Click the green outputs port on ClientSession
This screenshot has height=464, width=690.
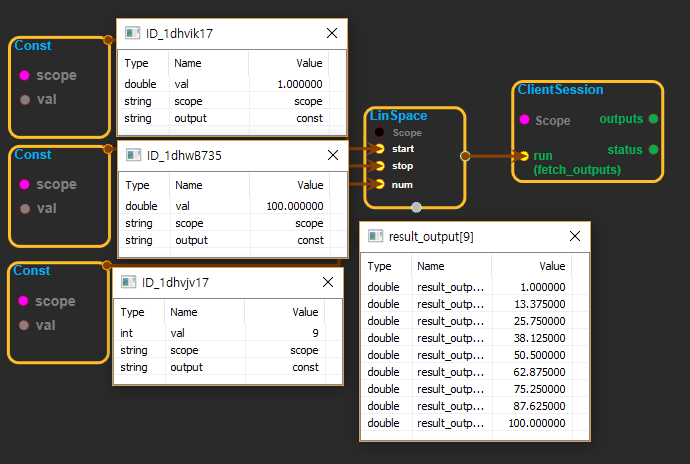click(x=653, y=119)
